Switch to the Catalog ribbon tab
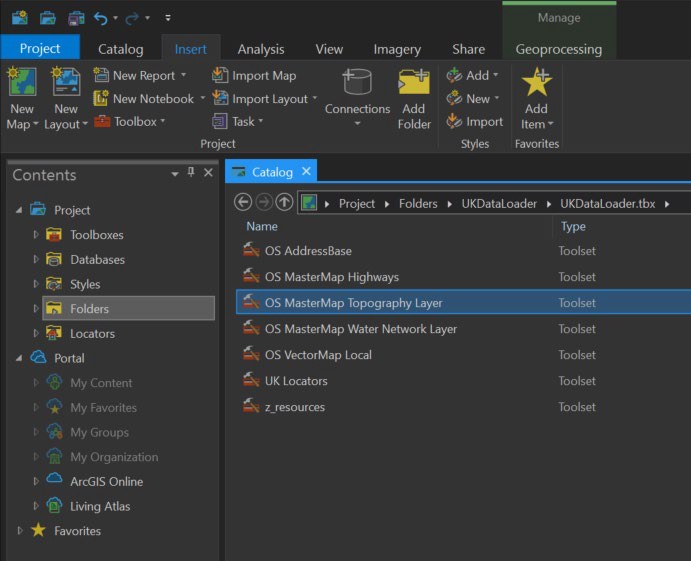Image resolution: width=691 pixels, height=561 pixels. coord(120,49)
